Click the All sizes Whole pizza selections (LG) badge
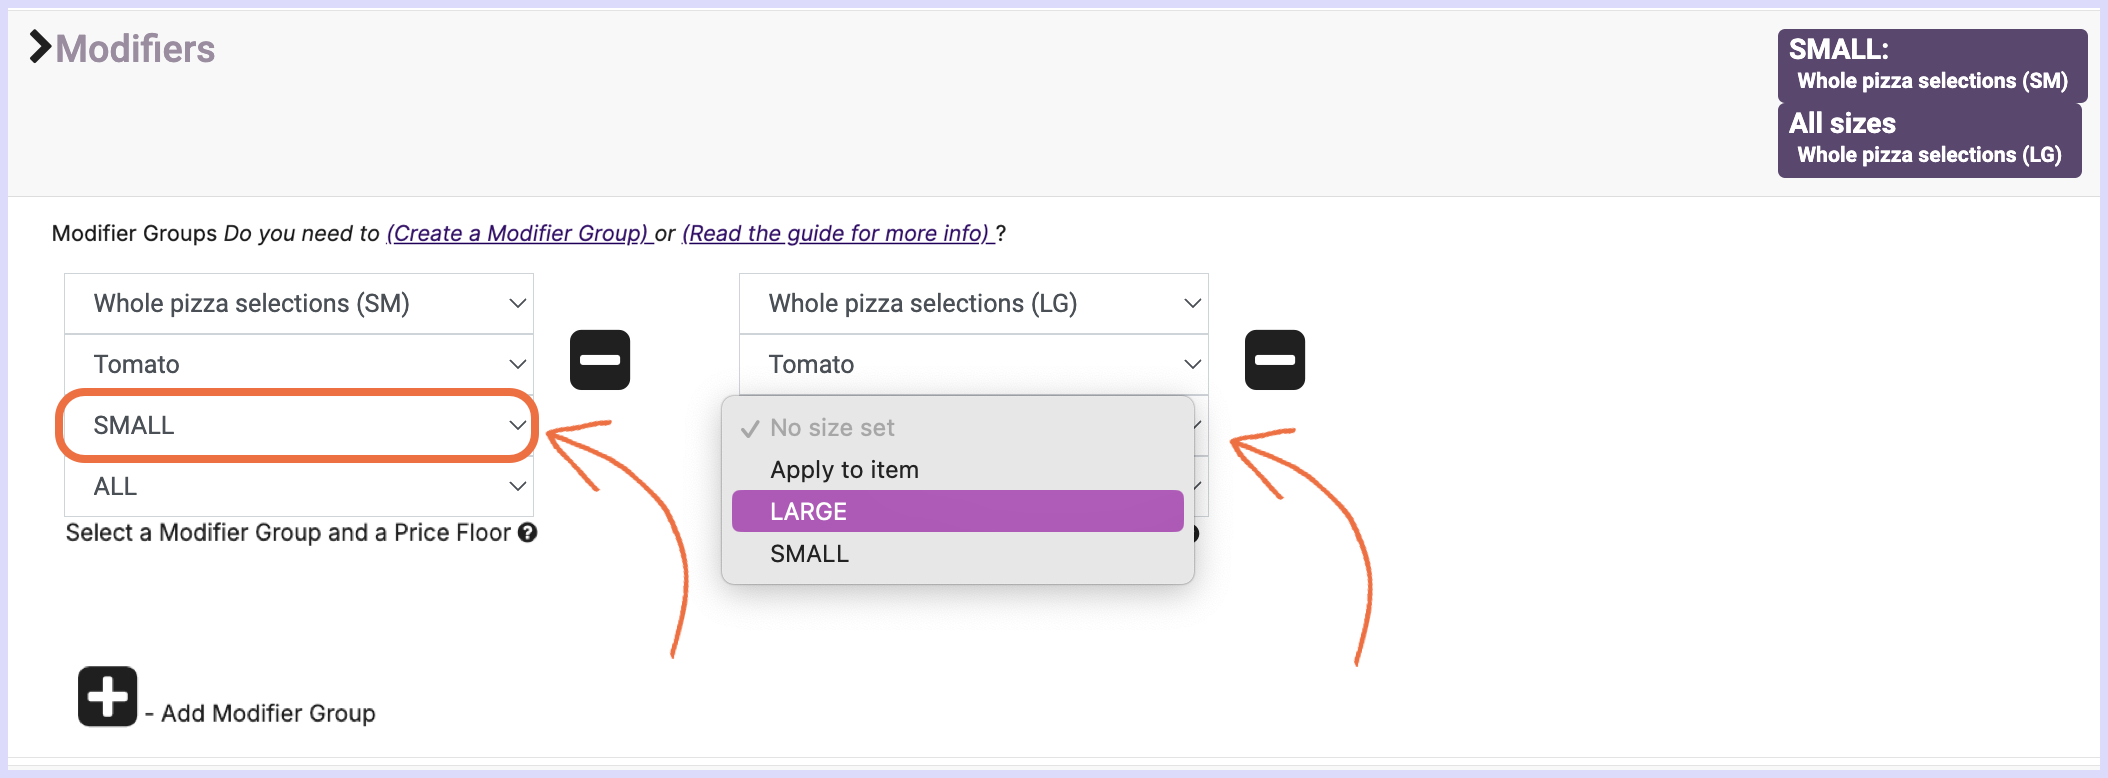The height and width of the screenshot is (778, 2108). [1930, 140]
